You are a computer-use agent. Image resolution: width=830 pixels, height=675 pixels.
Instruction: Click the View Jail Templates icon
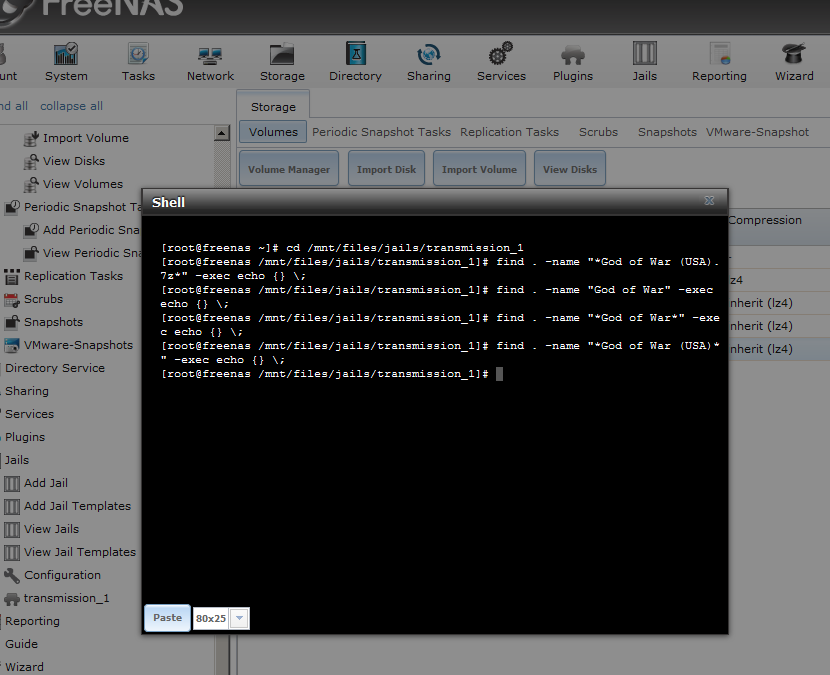[12, 553]
